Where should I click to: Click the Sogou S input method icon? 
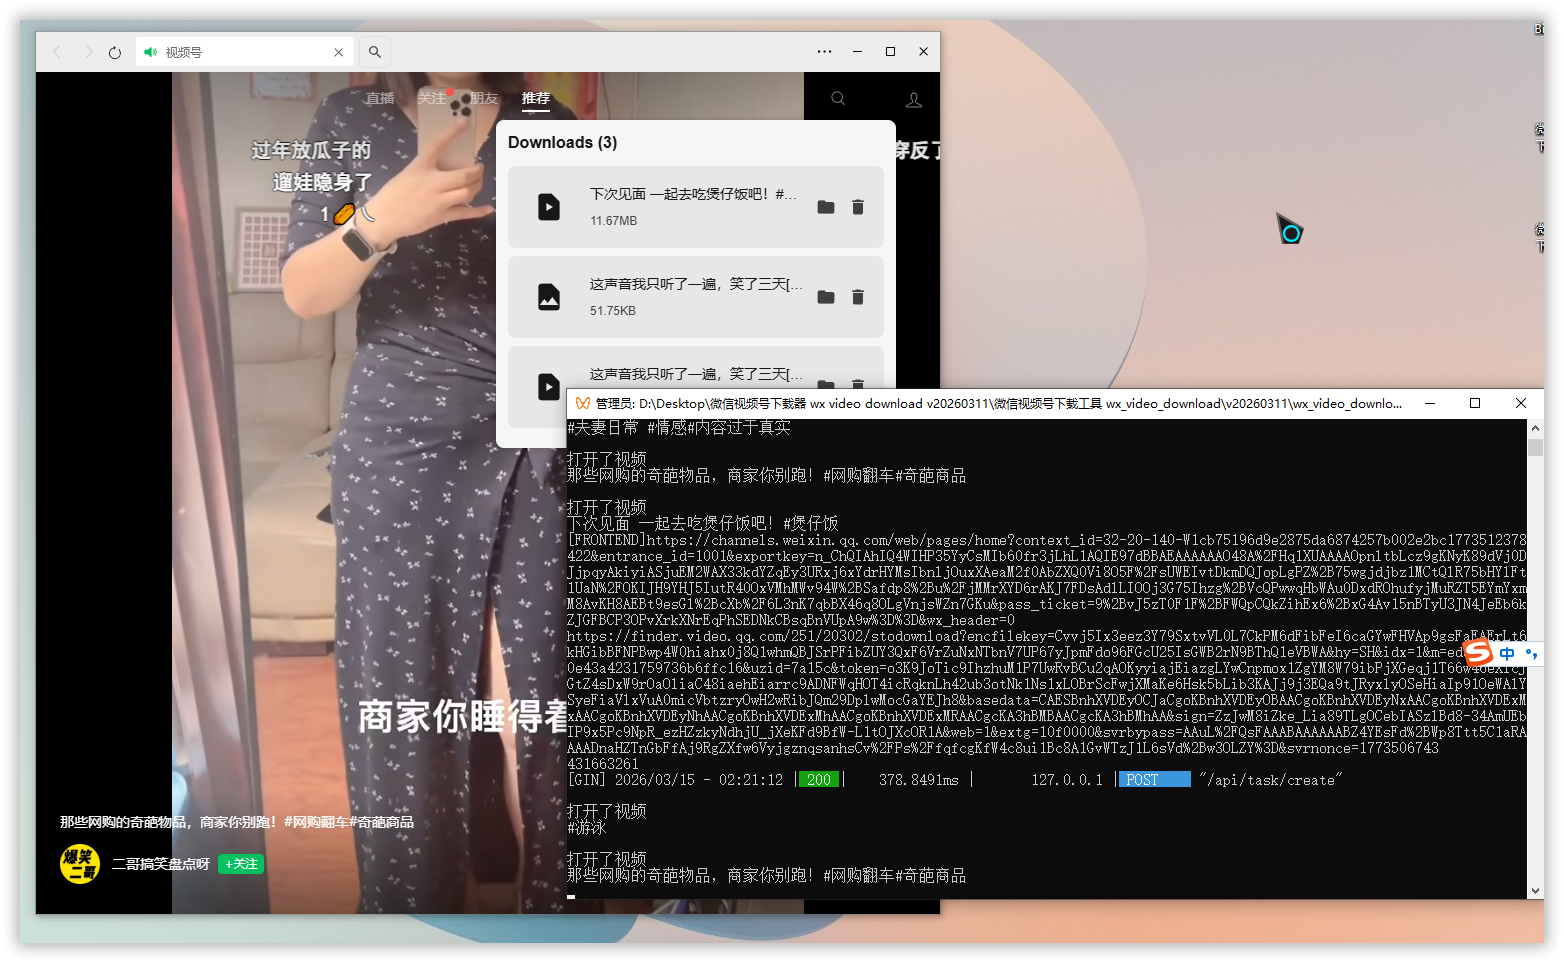(x=1478, y=653)
